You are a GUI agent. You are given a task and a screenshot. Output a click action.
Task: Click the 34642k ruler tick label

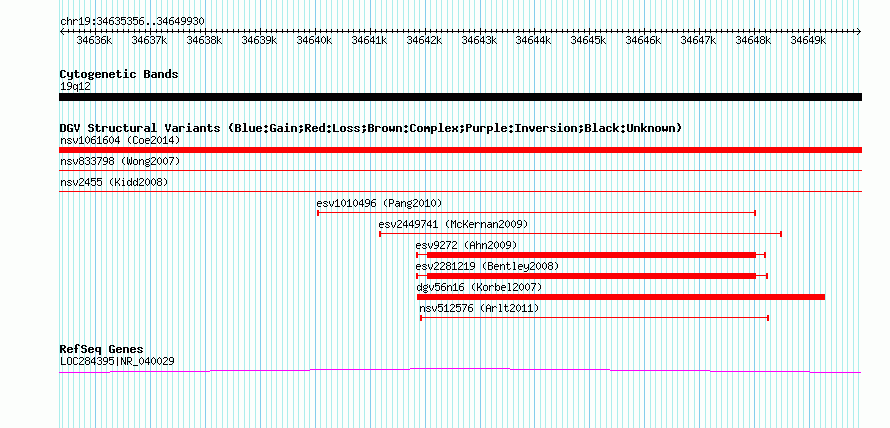point(423,40)
